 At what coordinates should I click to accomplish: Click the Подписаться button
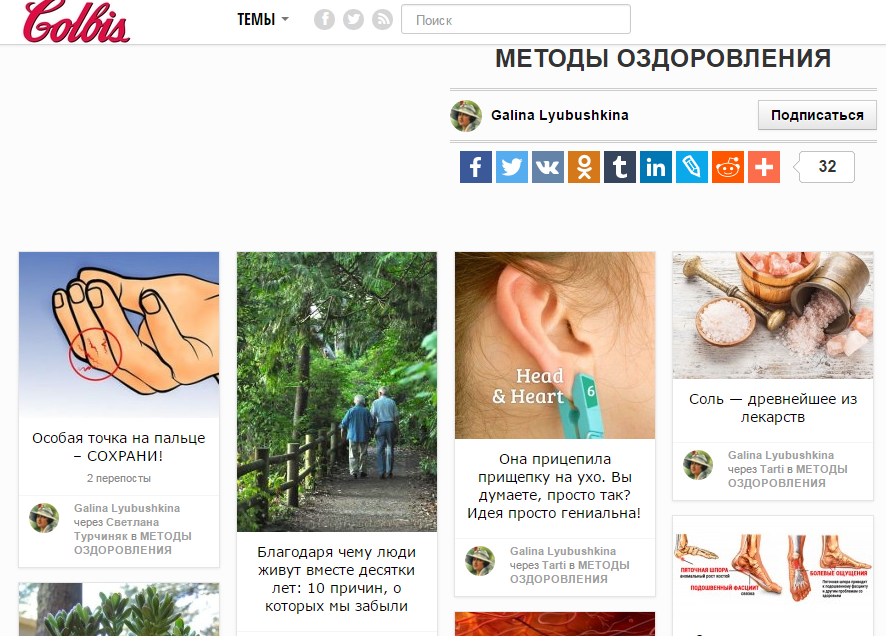click(x=817, y=115)
